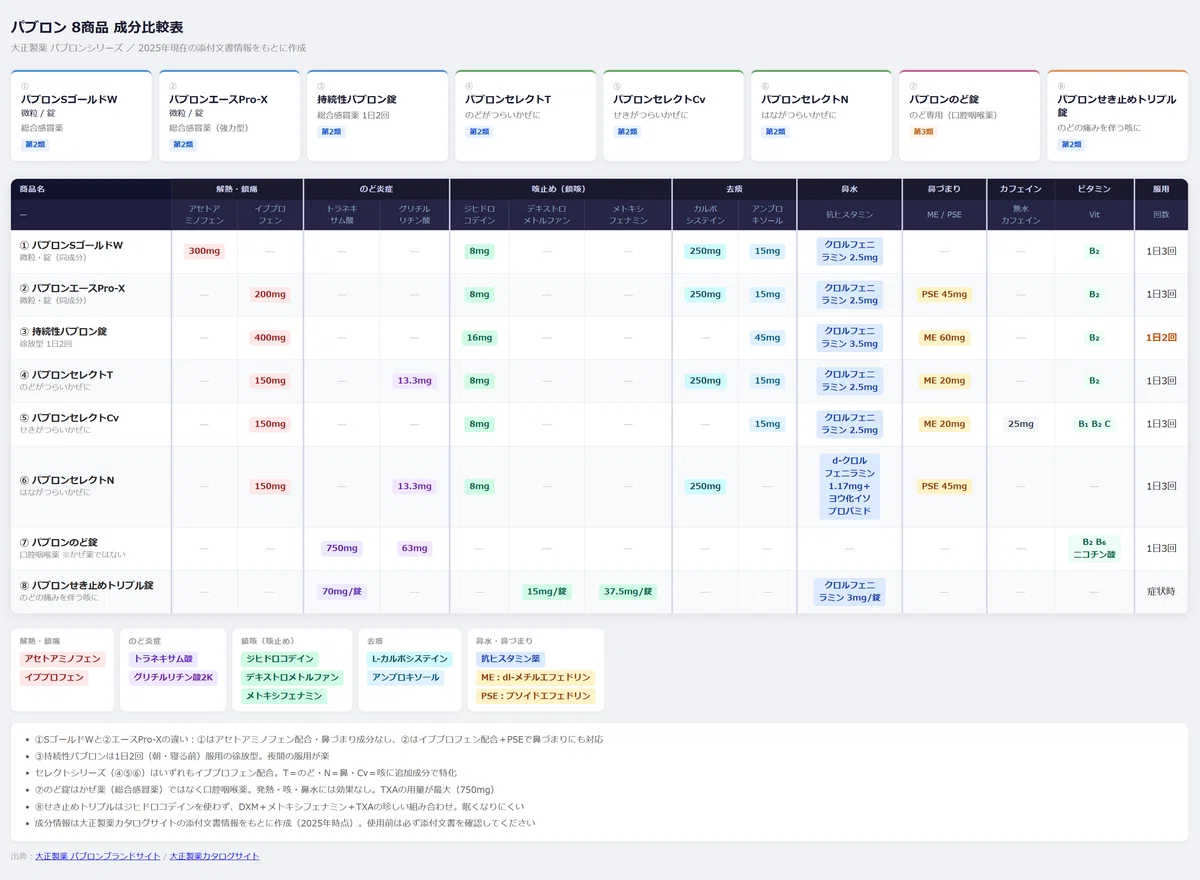Click the 解熱・鎮痛 group header

coord(237,189)
